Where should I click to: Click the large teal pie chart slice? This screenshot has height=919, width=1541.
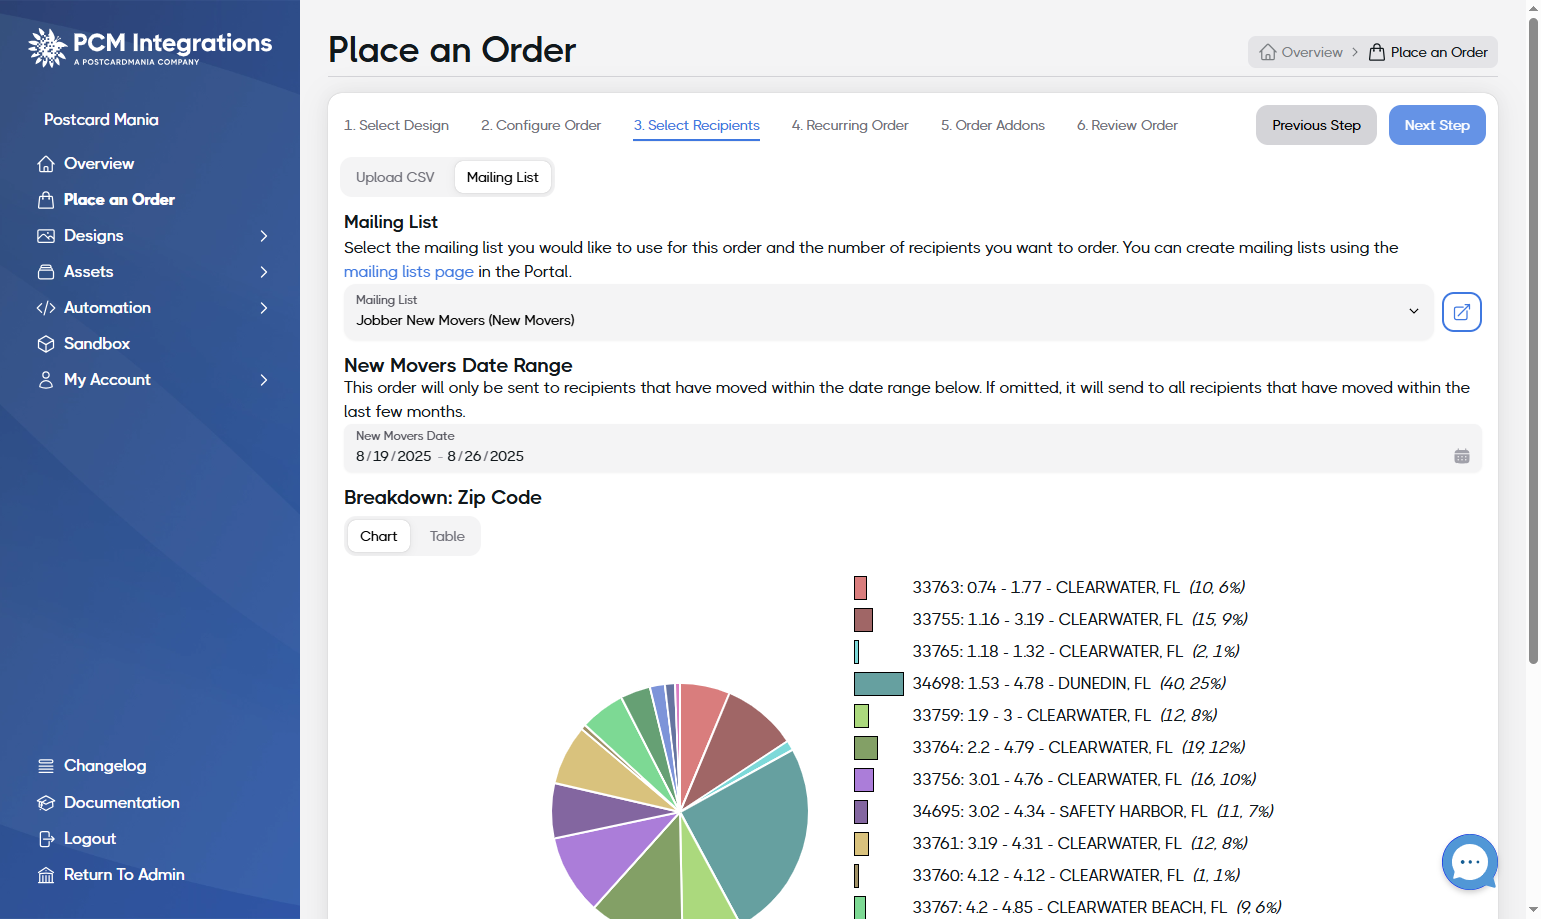(755, 830)
